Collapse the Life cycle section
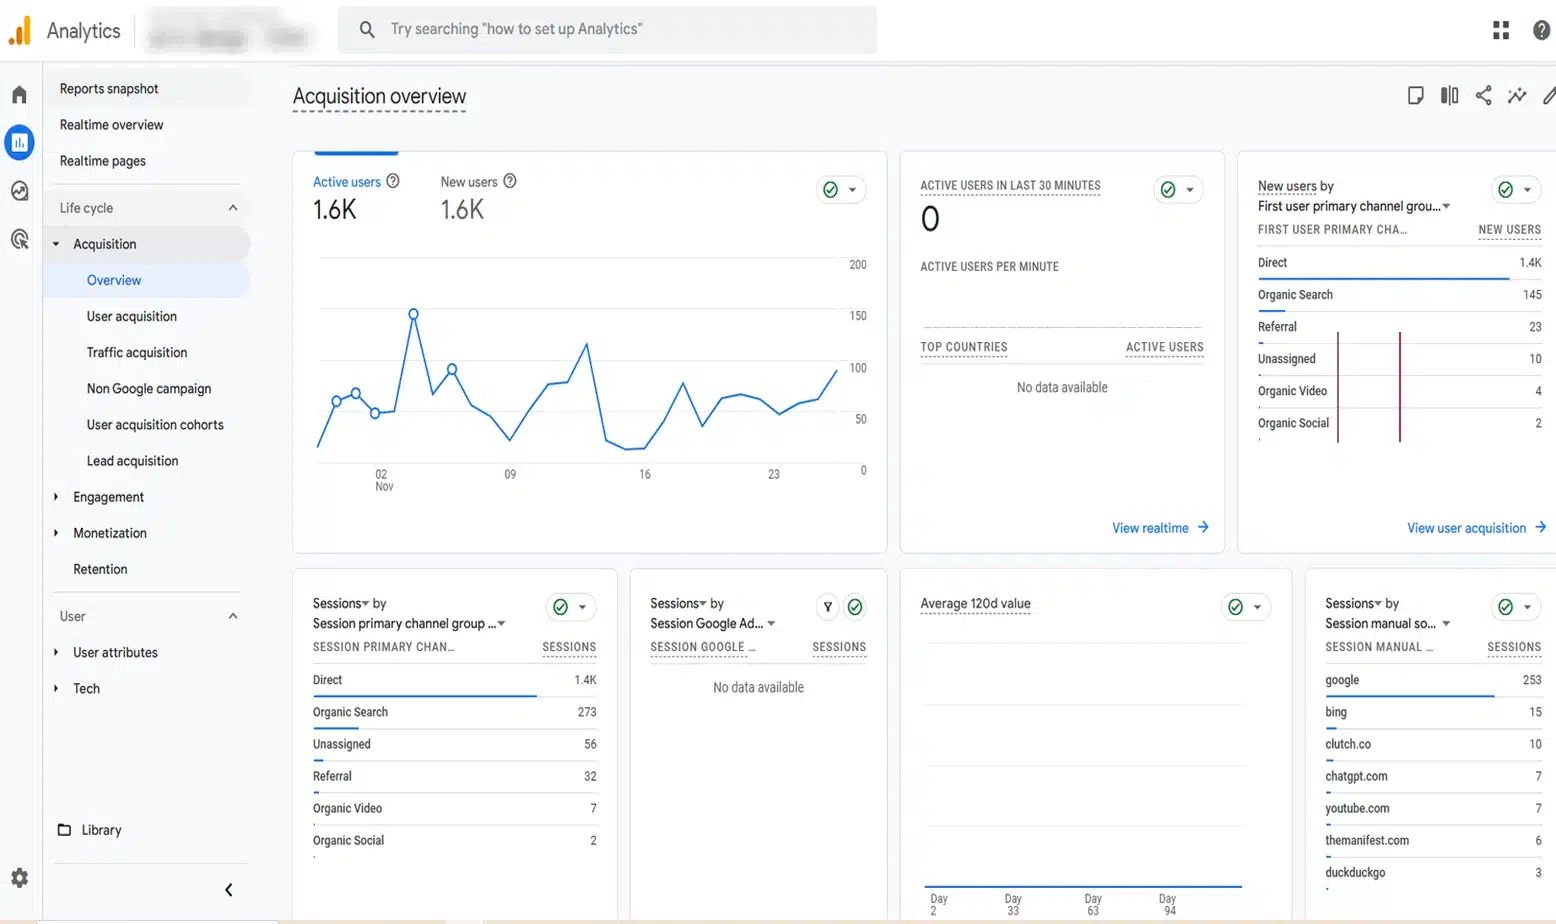 point(233,208)
